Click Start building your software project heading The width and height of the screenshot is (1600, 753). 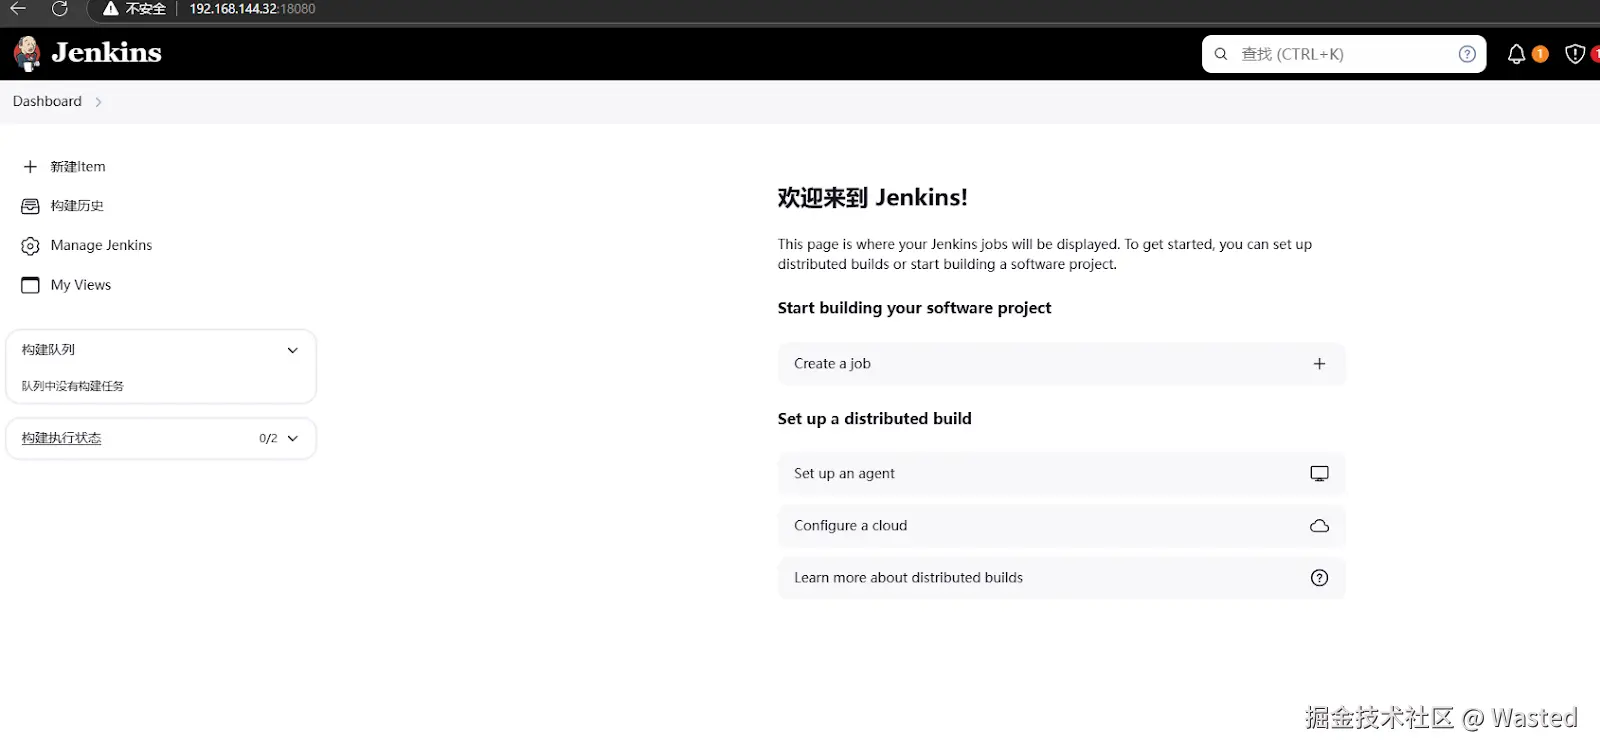point(914,308)
